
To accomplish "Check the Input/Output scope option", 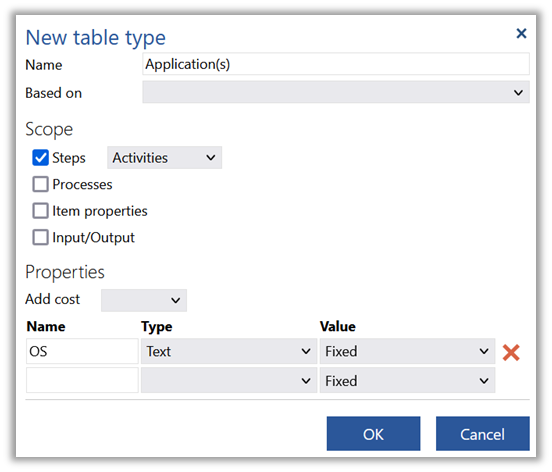I will 40,237.
